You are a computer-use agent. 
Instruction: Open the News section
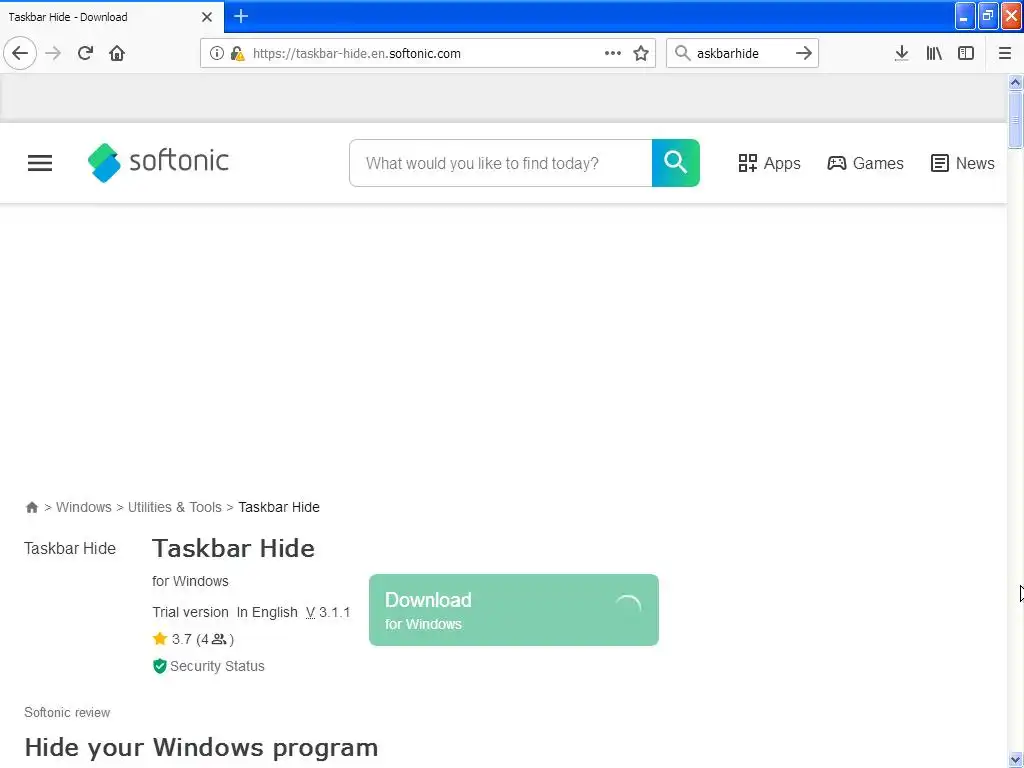(963, 163)
